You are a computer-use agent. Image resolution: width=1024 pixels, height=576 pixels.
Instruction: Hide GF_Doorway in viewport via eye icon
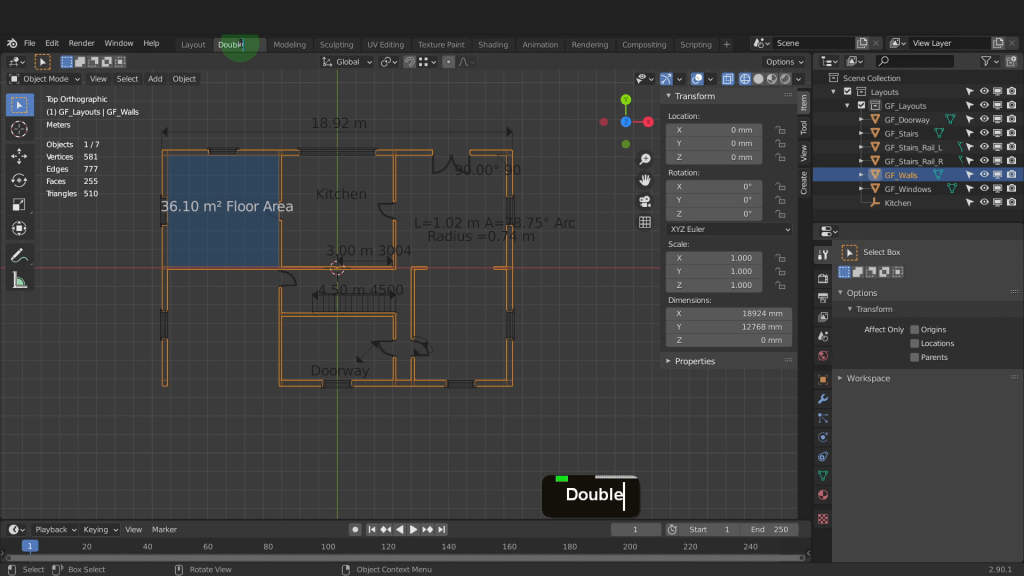click(984, 120)
